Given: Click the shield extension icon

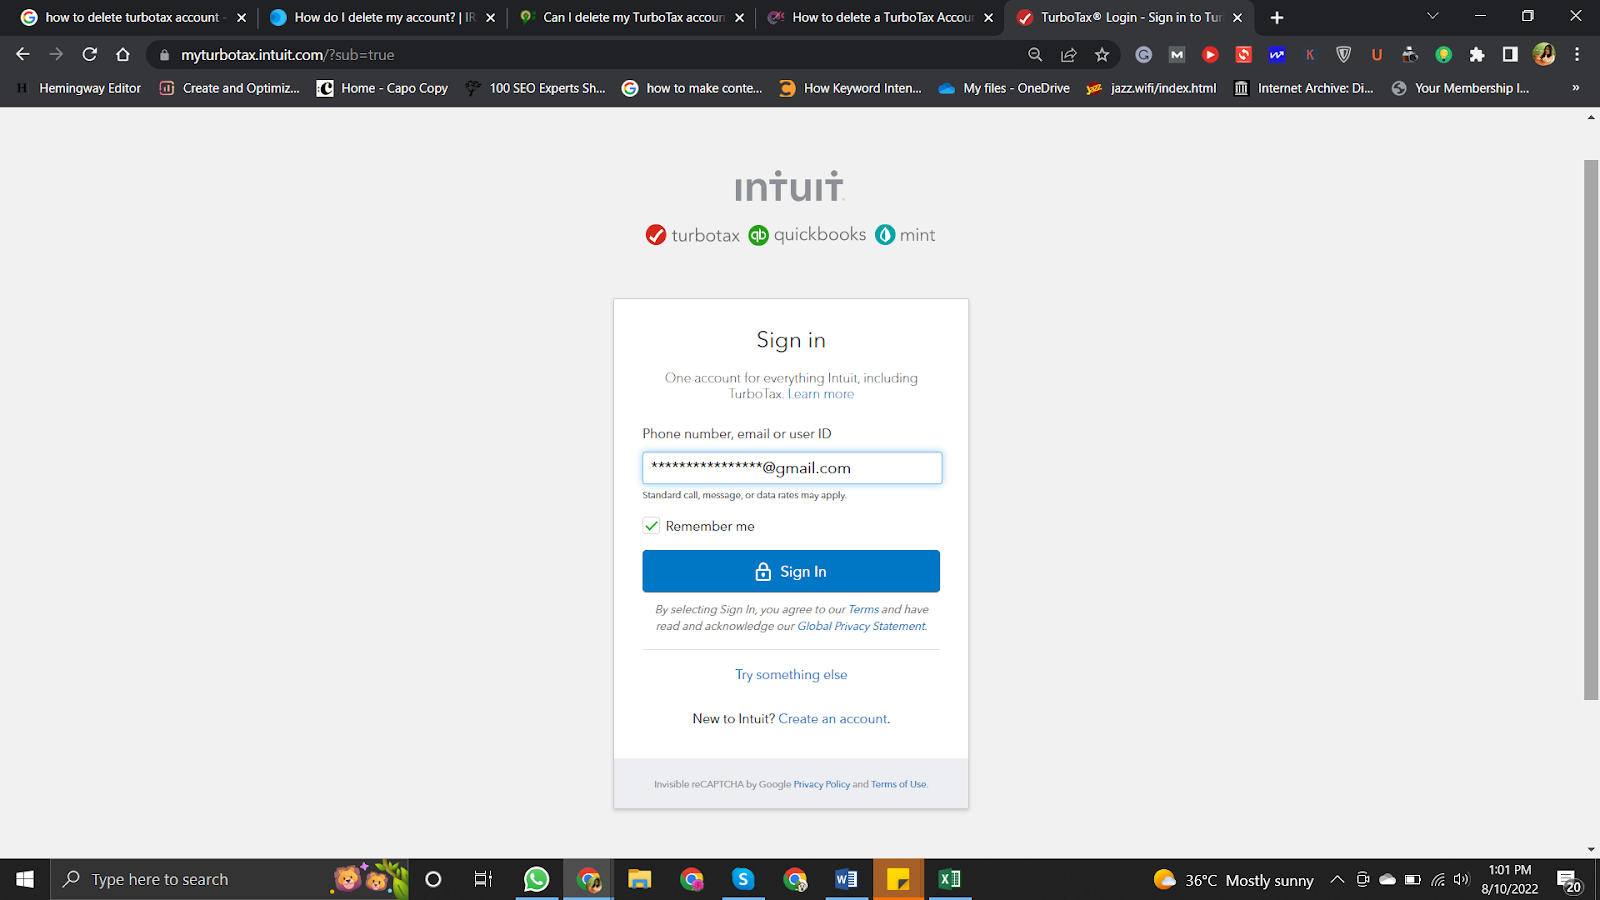Looking at the screenshot, I should 1344,55.
